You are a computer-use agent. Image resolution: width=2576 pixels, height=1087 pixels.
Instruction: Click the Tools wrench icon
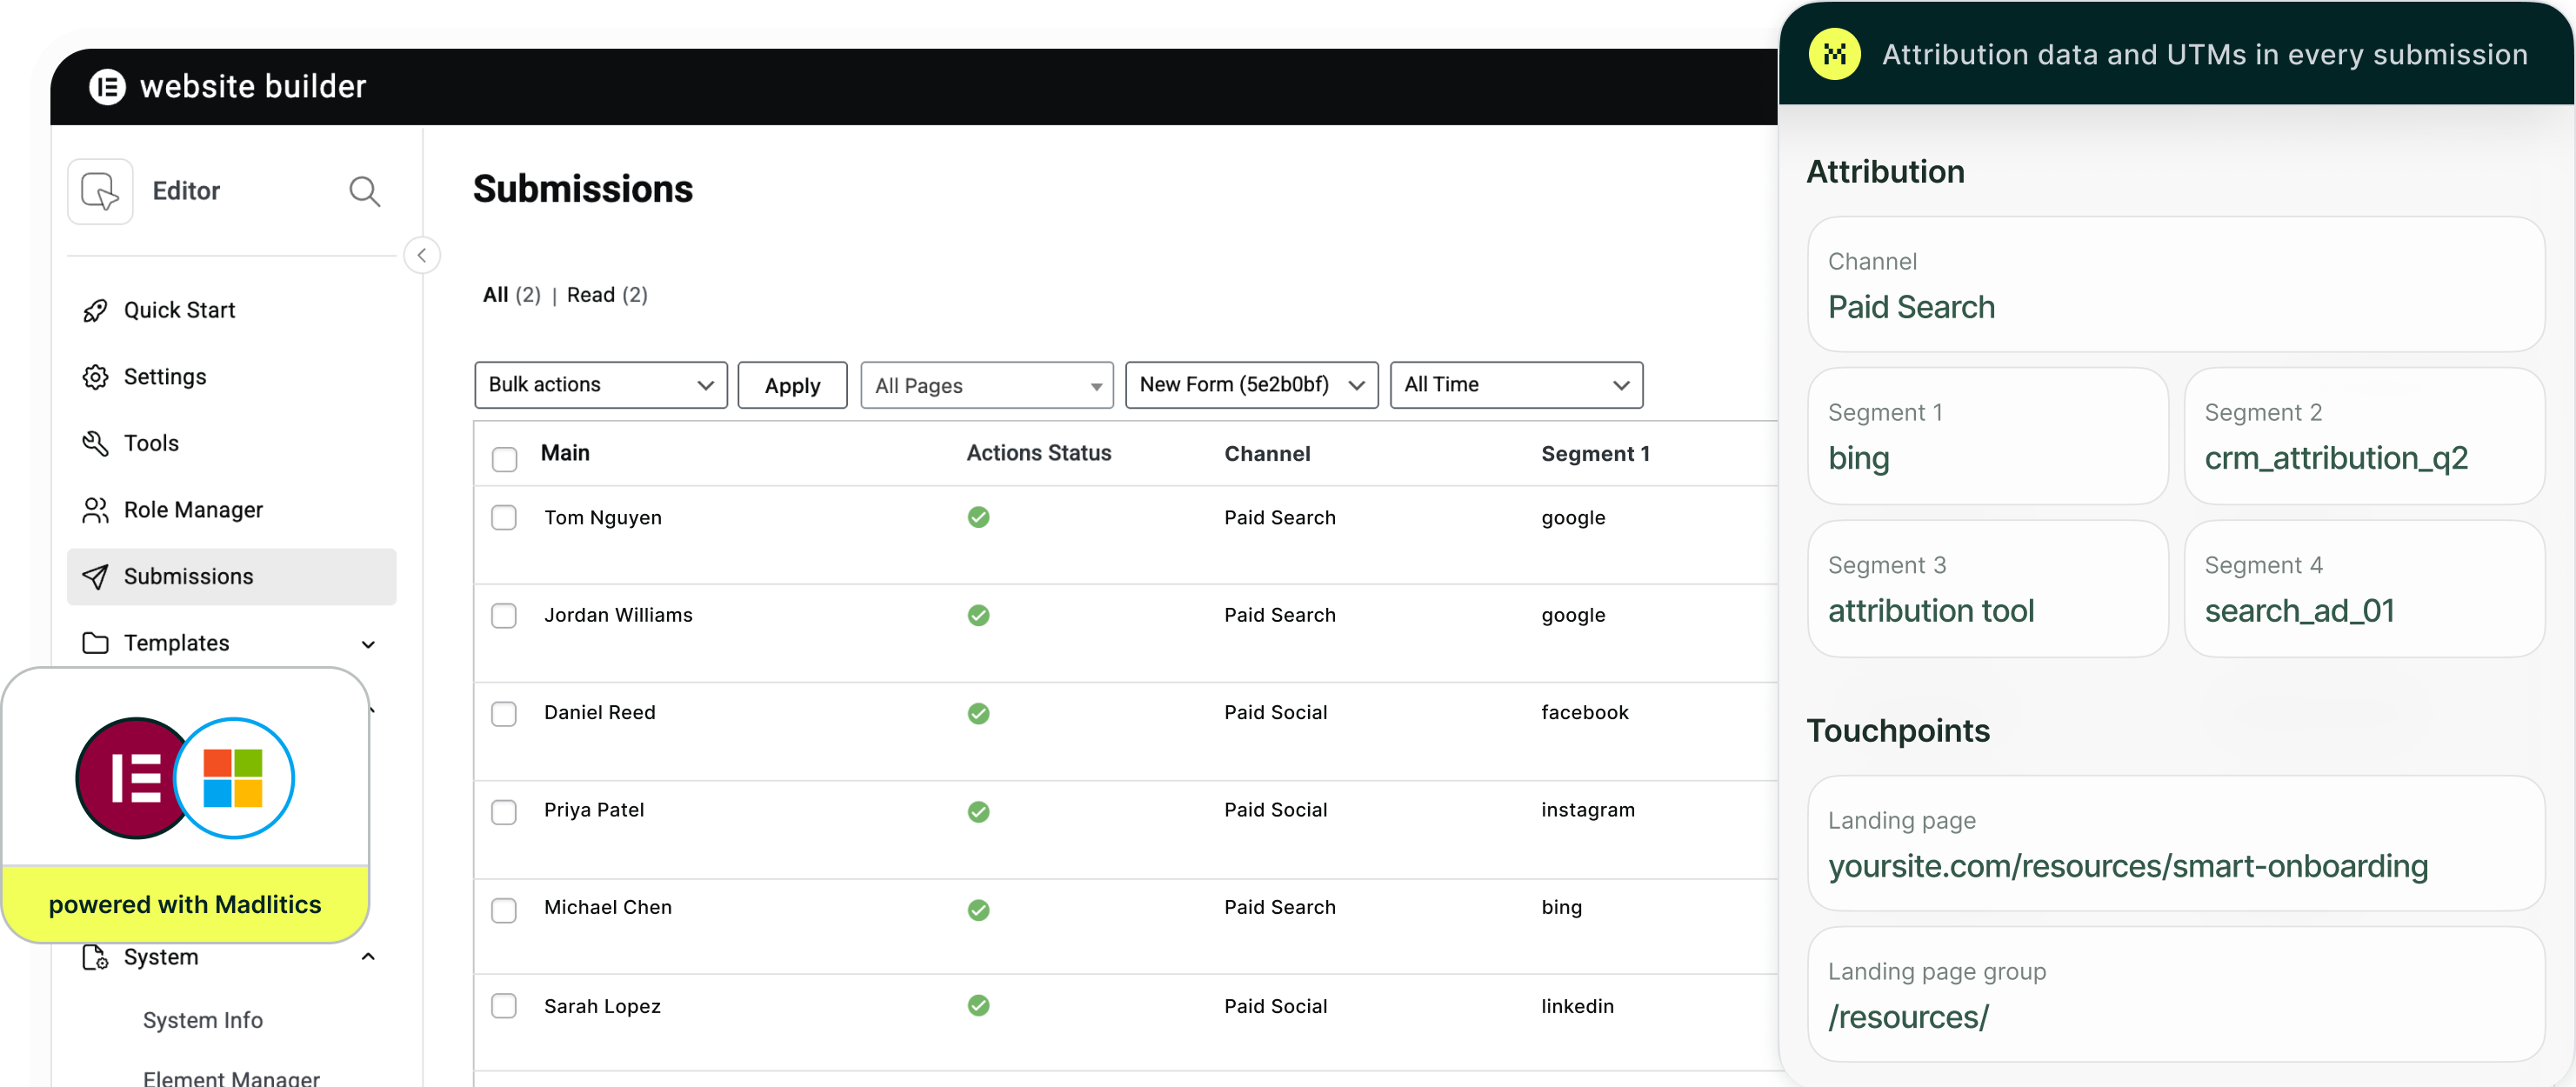95,444
